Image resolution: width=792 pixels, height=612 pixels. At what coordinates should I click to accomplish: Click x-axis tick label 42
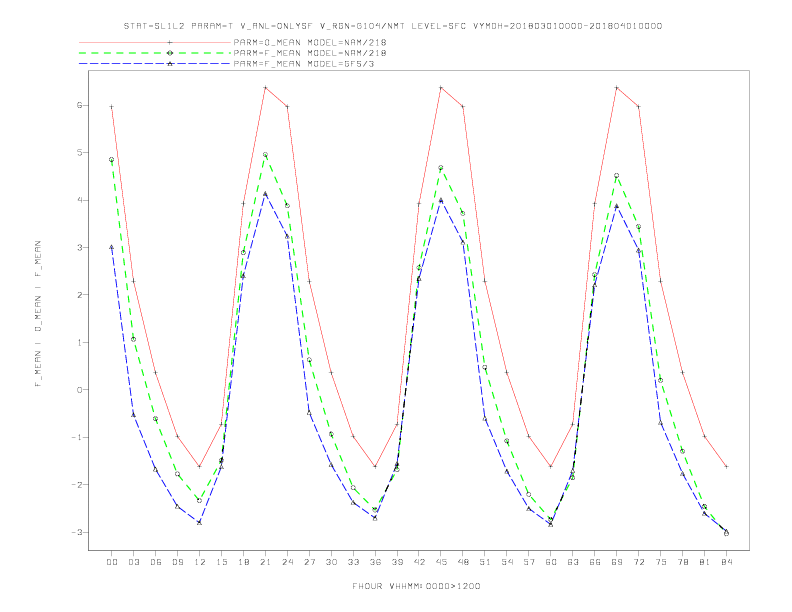pos(419,562)
